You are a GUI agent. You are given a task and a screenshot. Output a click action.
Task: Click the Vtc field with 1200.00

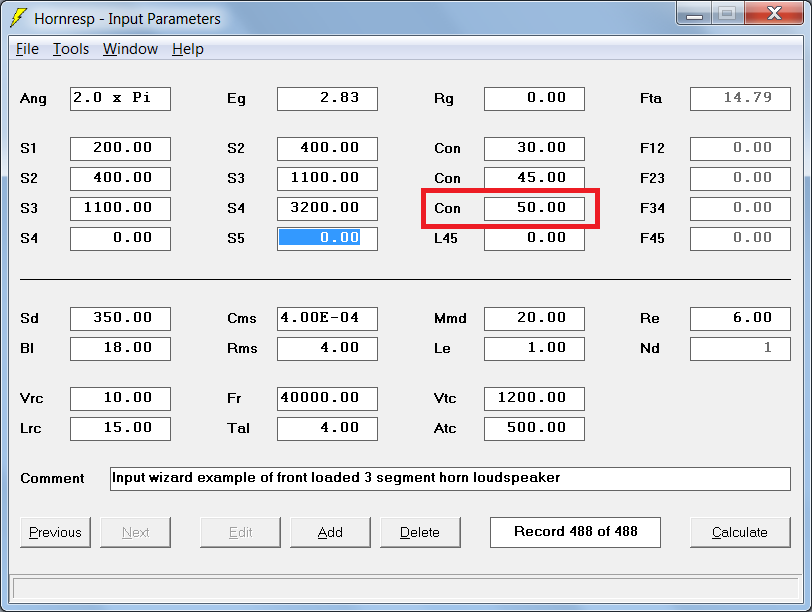click(534, 399)
